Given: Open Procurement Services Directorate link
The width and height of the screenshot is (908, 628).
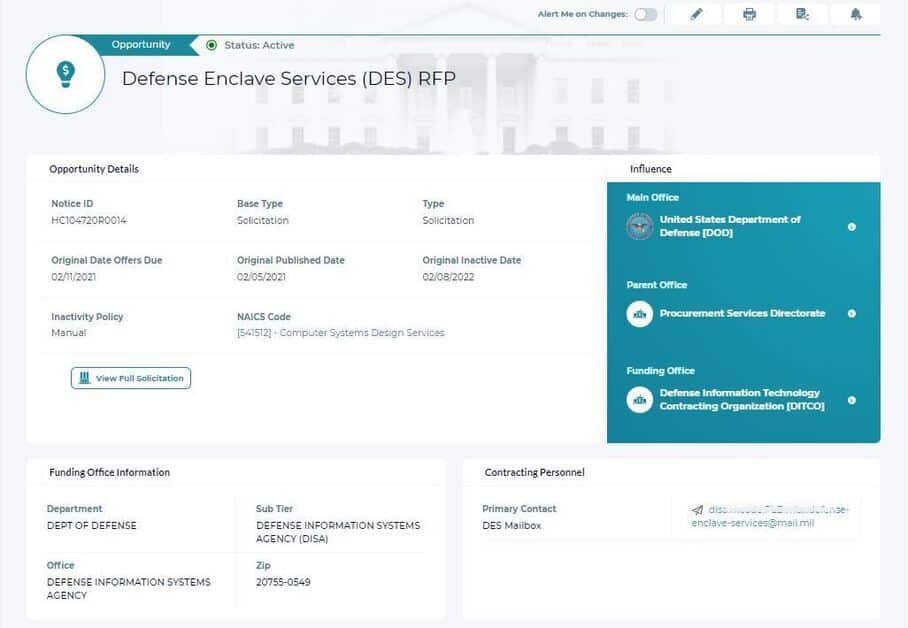Looking at the screenshot, I should [742, 313].
